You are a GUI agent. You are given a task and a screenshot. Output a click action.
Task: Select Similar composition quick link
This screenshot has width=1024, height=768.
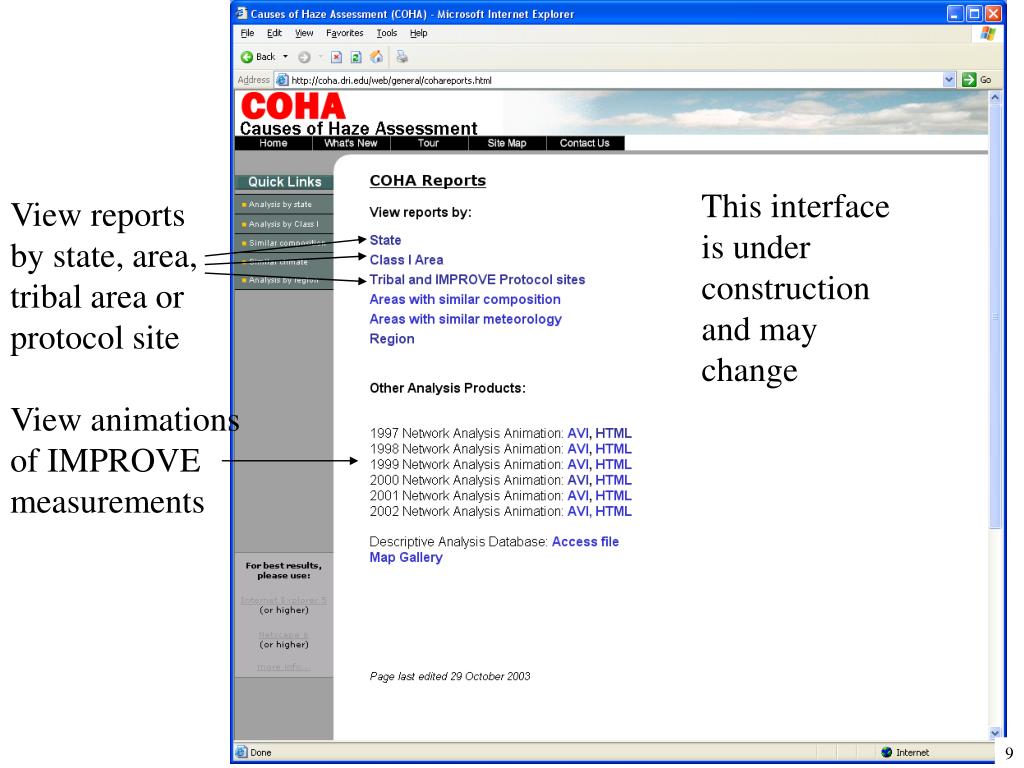point(283,243)
